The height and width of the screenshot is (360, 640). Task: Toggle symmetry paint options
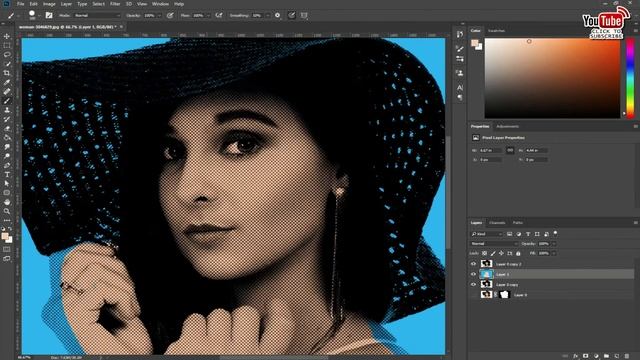(304, 16)
